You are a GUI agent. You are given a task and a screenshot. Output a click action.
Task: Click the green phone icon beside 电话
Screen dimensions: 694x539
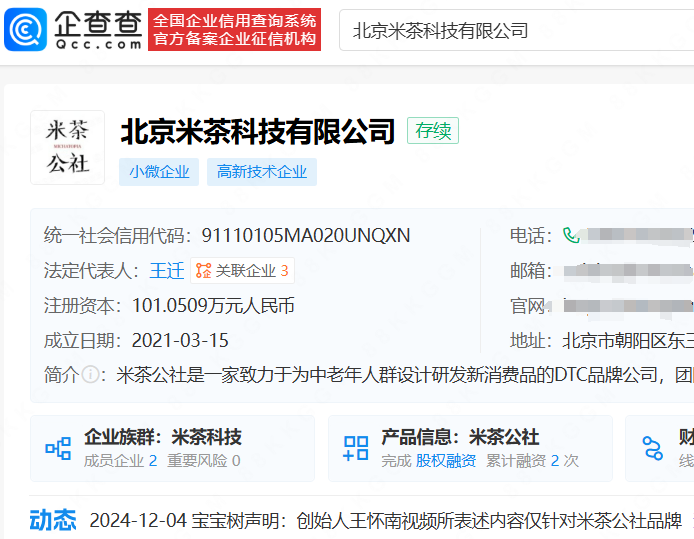click(571, 235)
